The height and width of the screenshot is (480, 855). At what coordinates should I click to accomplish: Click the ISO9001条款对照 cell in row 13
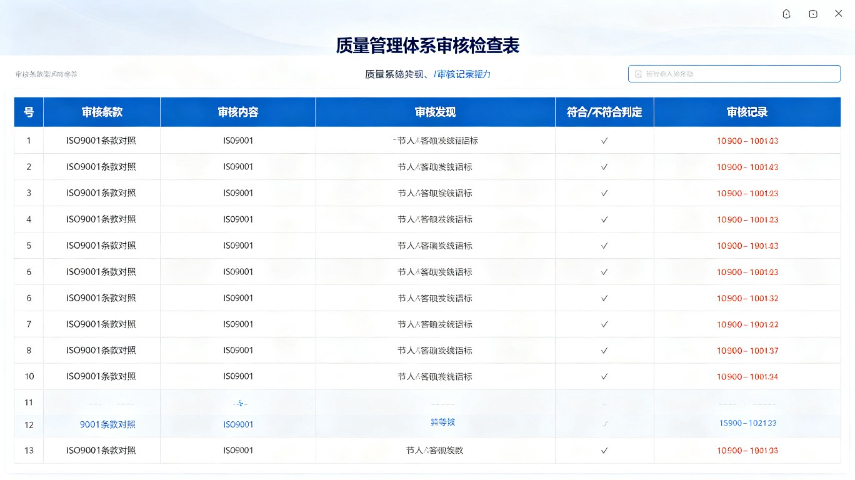click(x=101, y=451)
